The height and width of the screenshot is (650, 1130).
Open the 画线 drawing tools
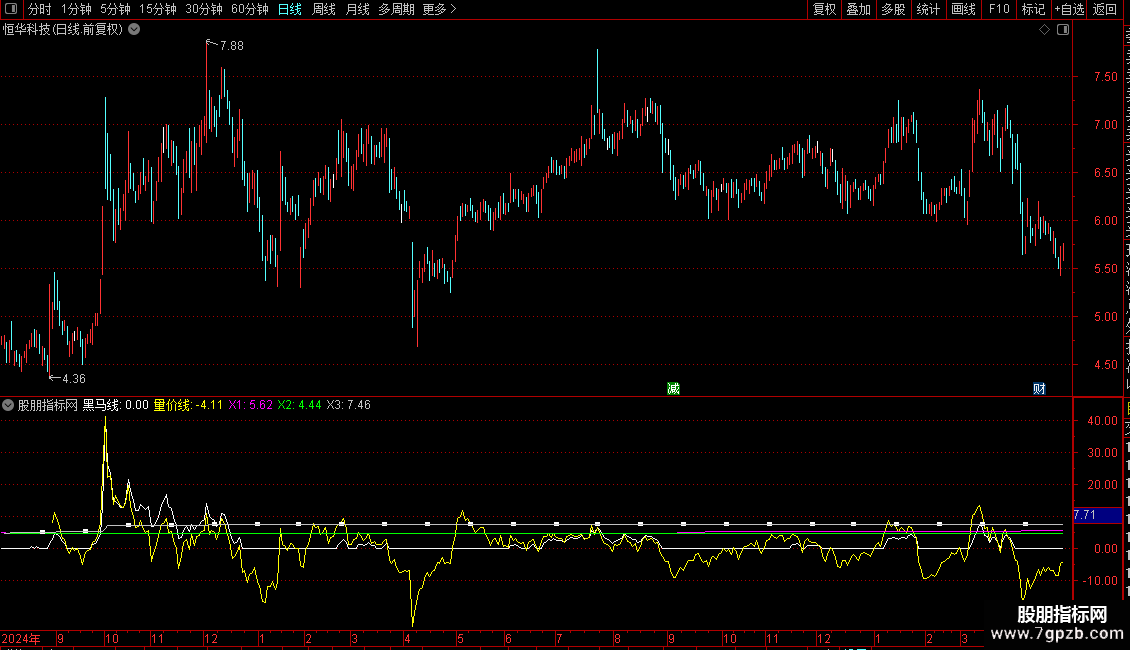click(x=964, y=9)
